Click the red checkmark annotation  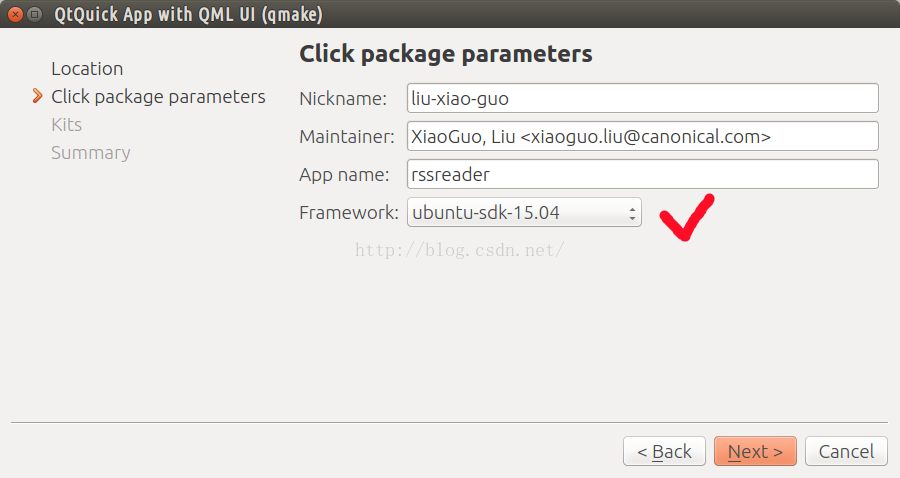(687, 217)
